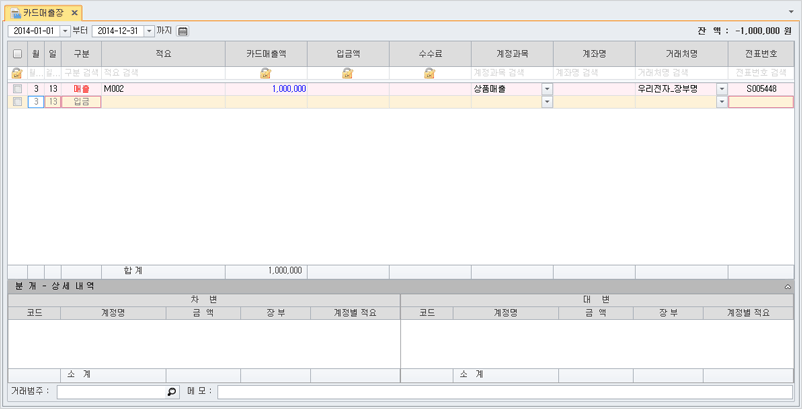The width and height of the screenshot is (802, 409).
Task: Open the 2014-01-01 start date dropdown
Action: click(x=65, y=31)
